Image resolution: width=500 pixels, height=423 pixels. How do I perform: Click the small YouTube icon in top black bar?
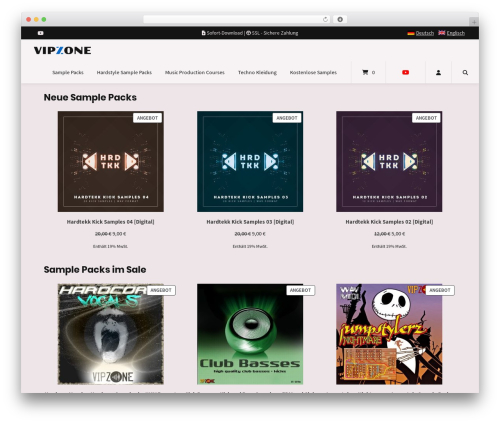[x=40, y=33]
